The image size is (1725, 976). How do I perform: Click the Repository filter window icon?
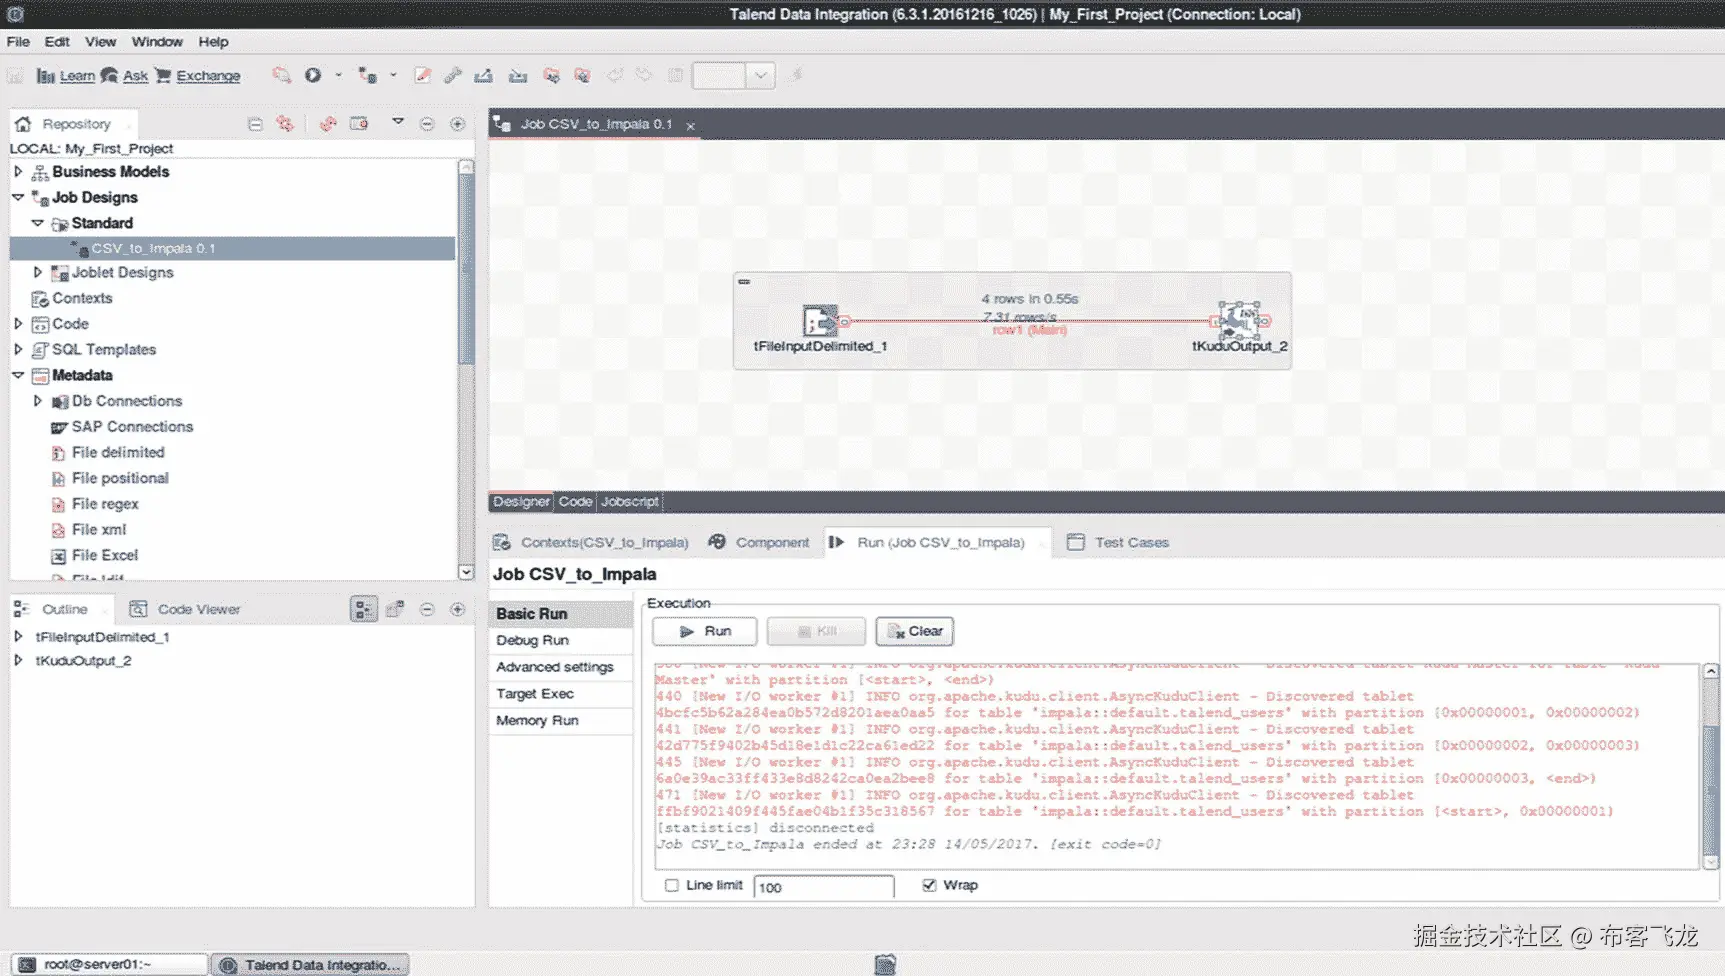click(359, 124)
